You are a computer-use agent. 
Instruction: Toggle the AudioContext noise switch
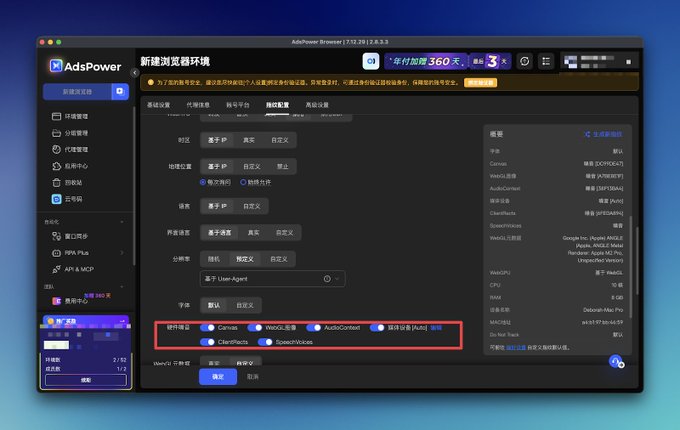314,328
